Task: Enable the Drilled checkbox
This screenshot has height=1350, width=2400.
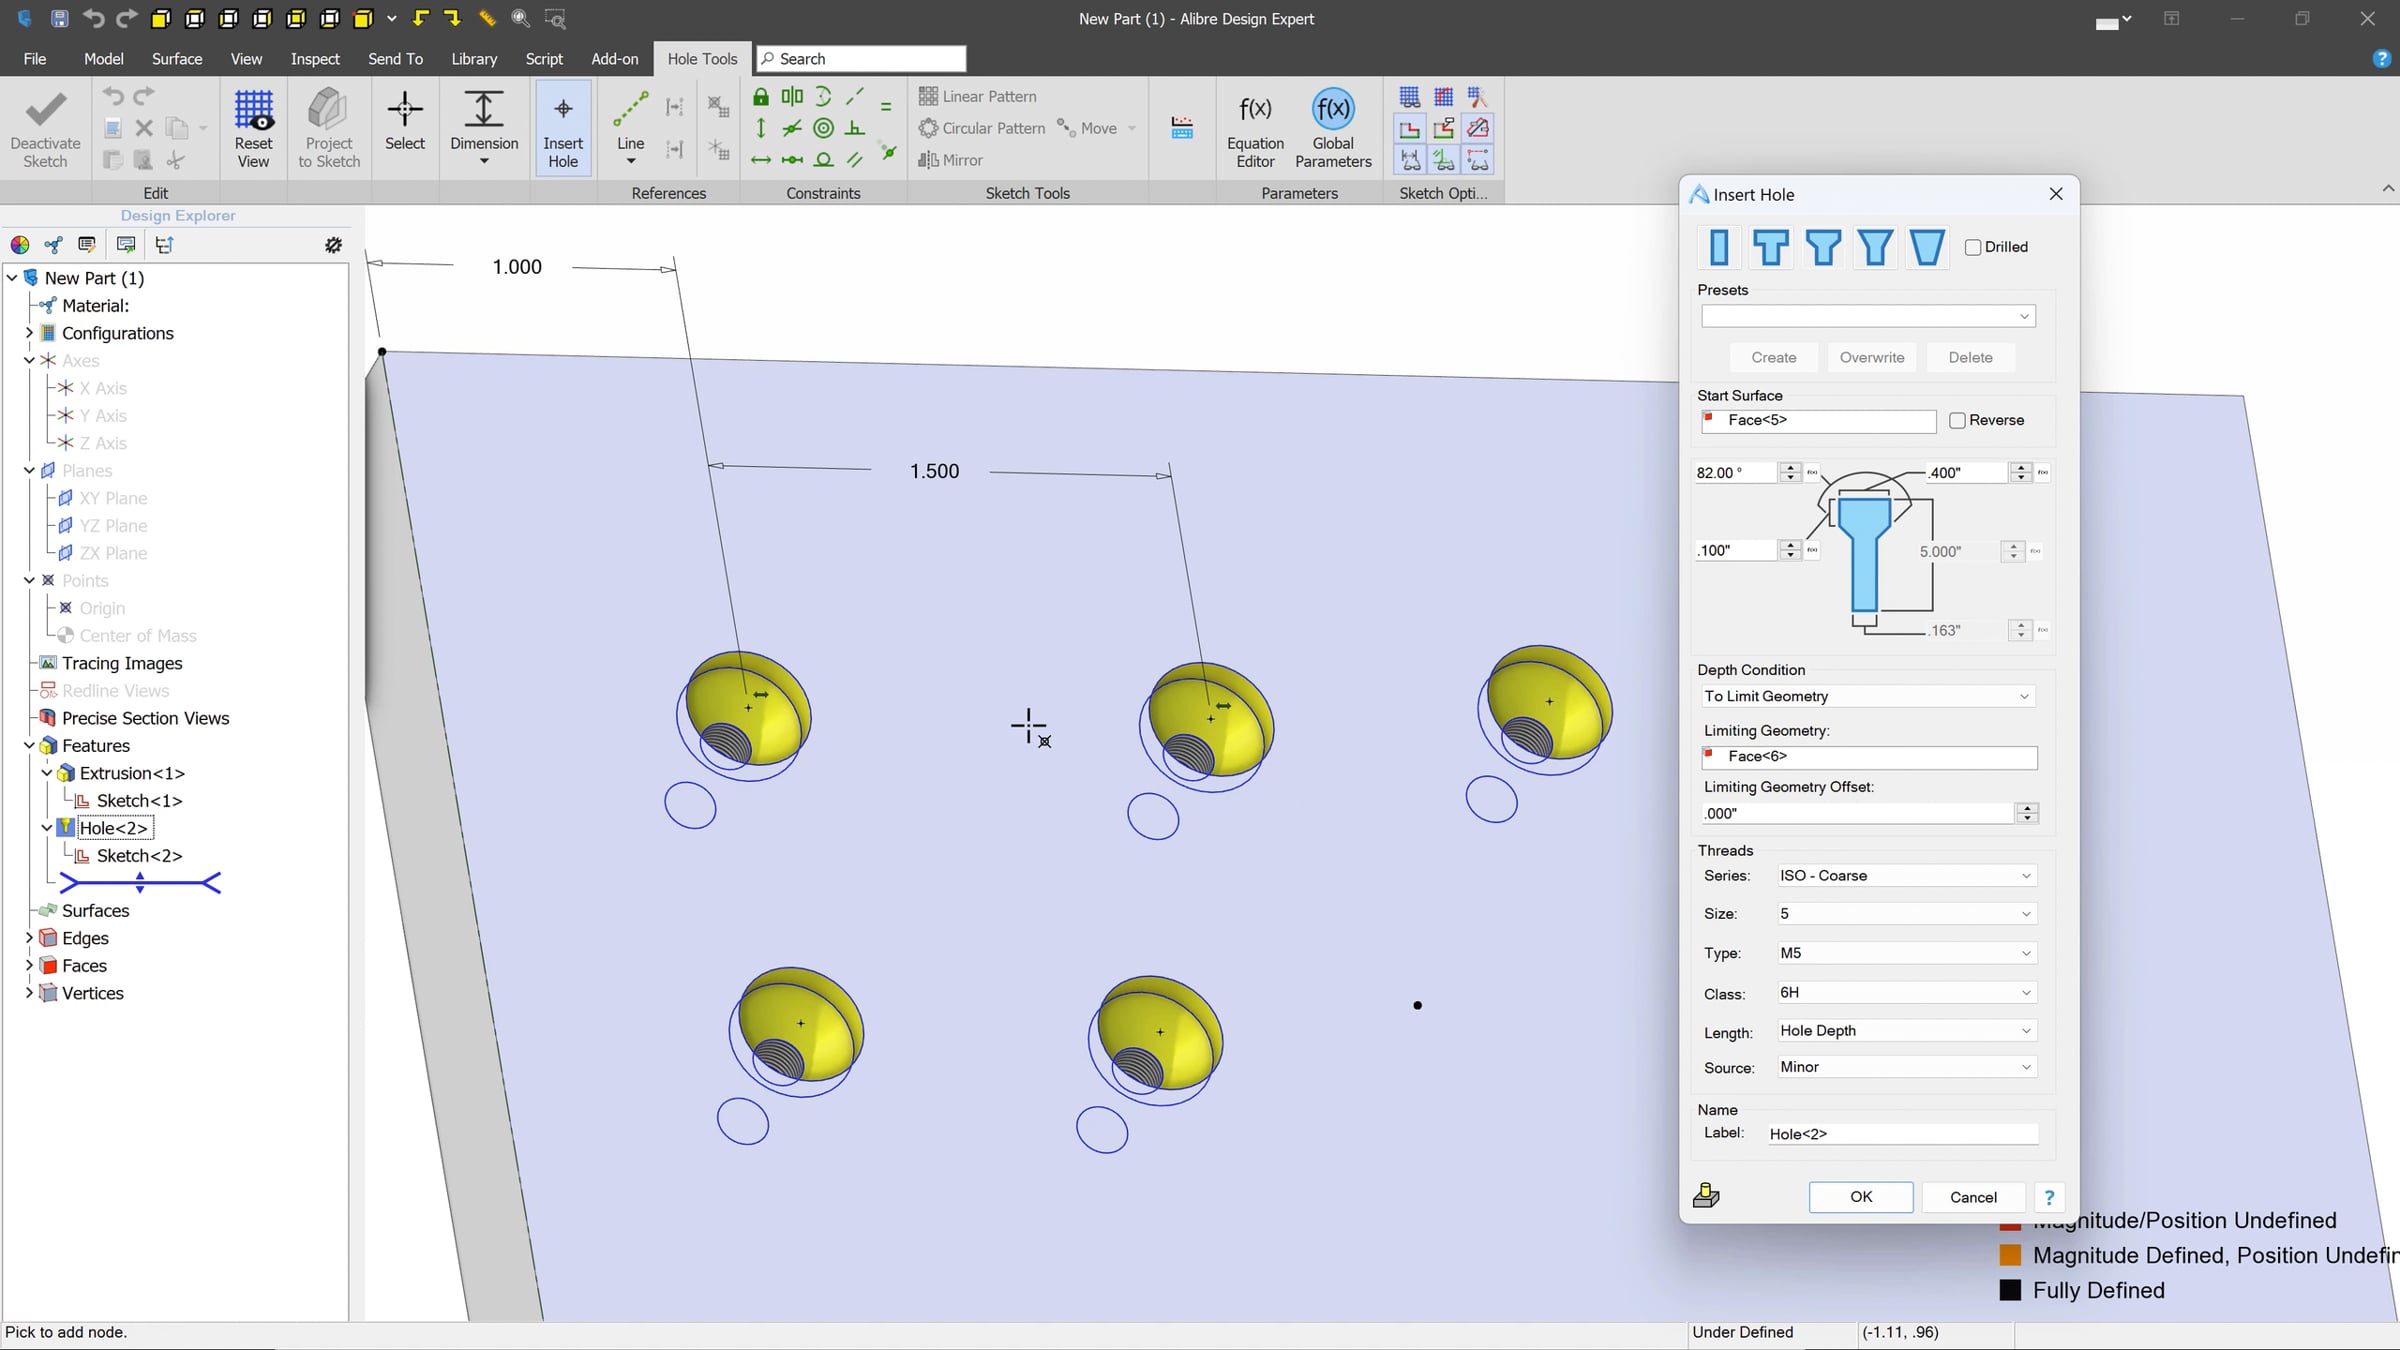Action: pyautogui.click(x=1973, y=247)
